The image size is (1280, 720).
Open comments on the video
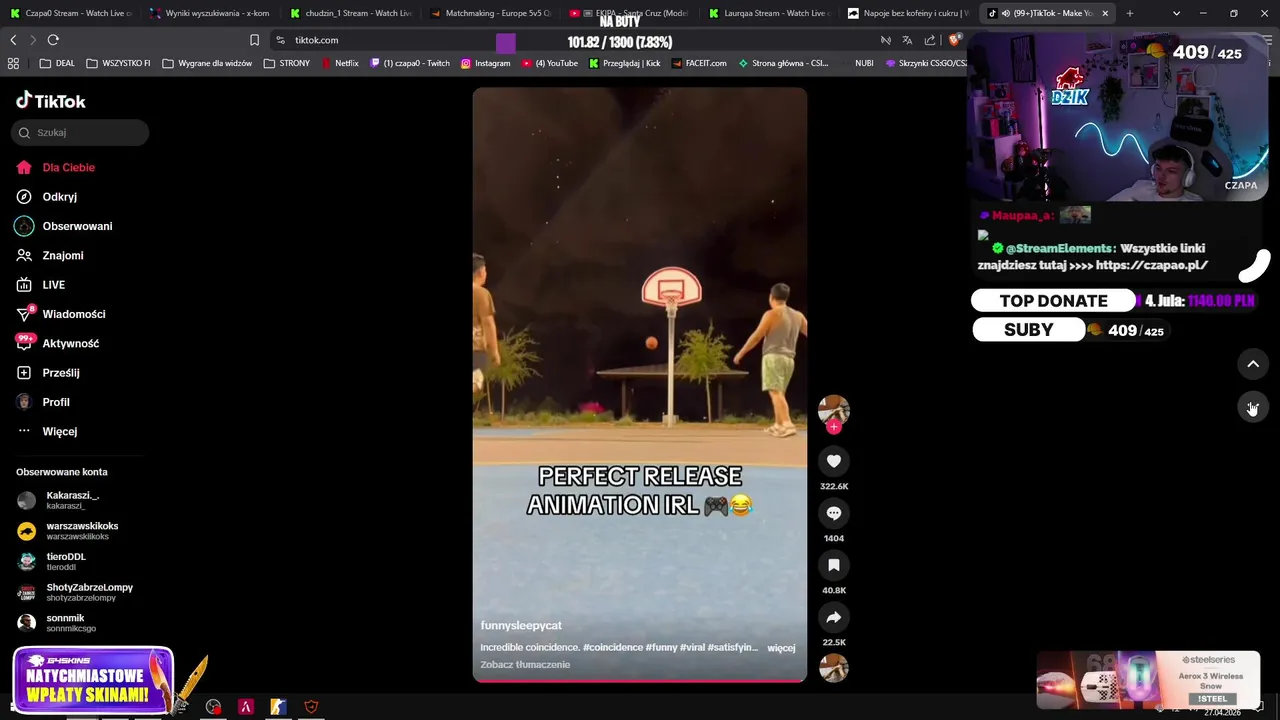(834, 513)
